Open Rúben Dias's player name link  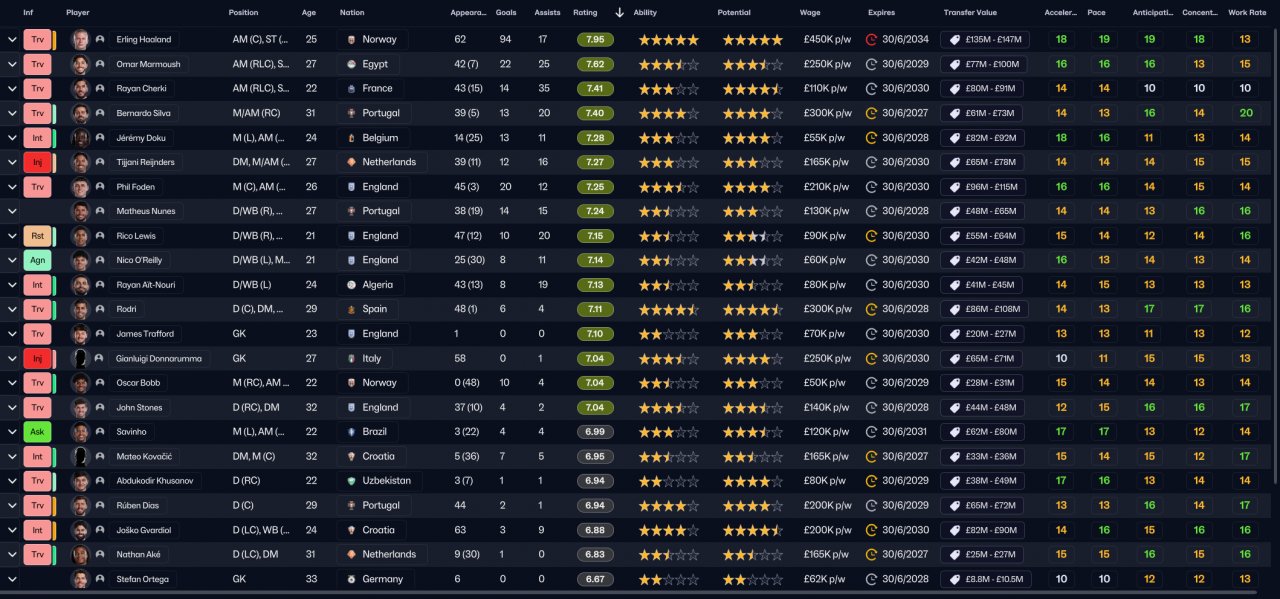point(139,505)
